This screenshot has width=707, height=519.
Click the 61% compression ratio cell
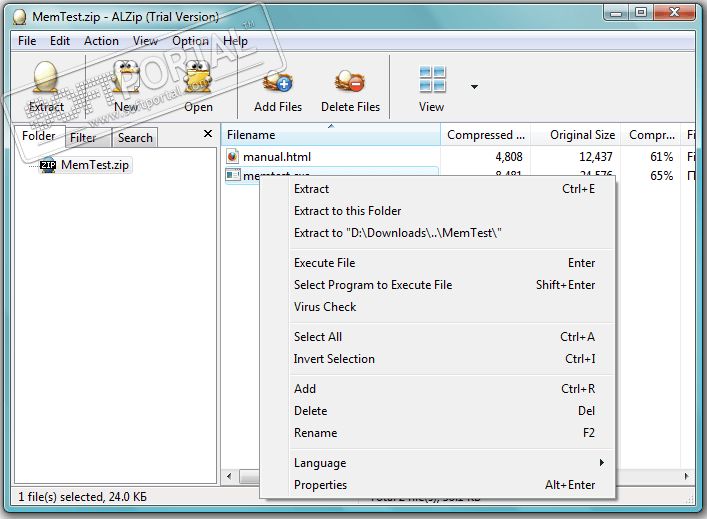661,157
